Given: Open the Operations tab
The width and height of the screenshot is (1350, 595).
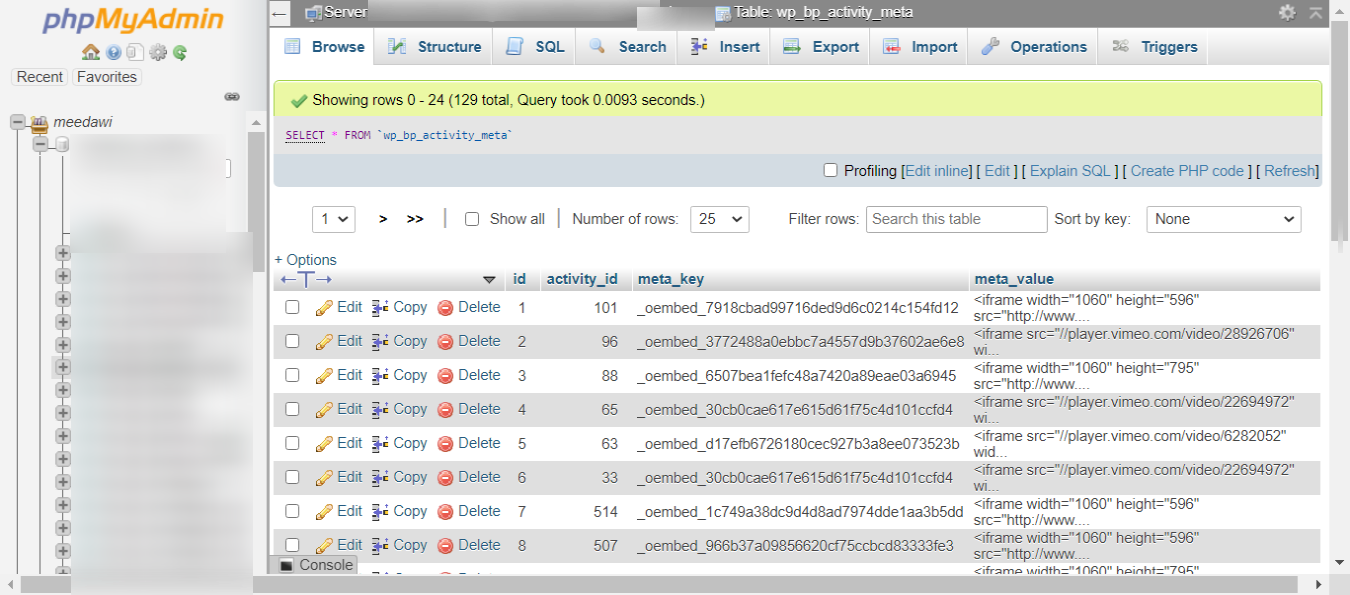Looking at the screenshot, I should click(1034, 47).
